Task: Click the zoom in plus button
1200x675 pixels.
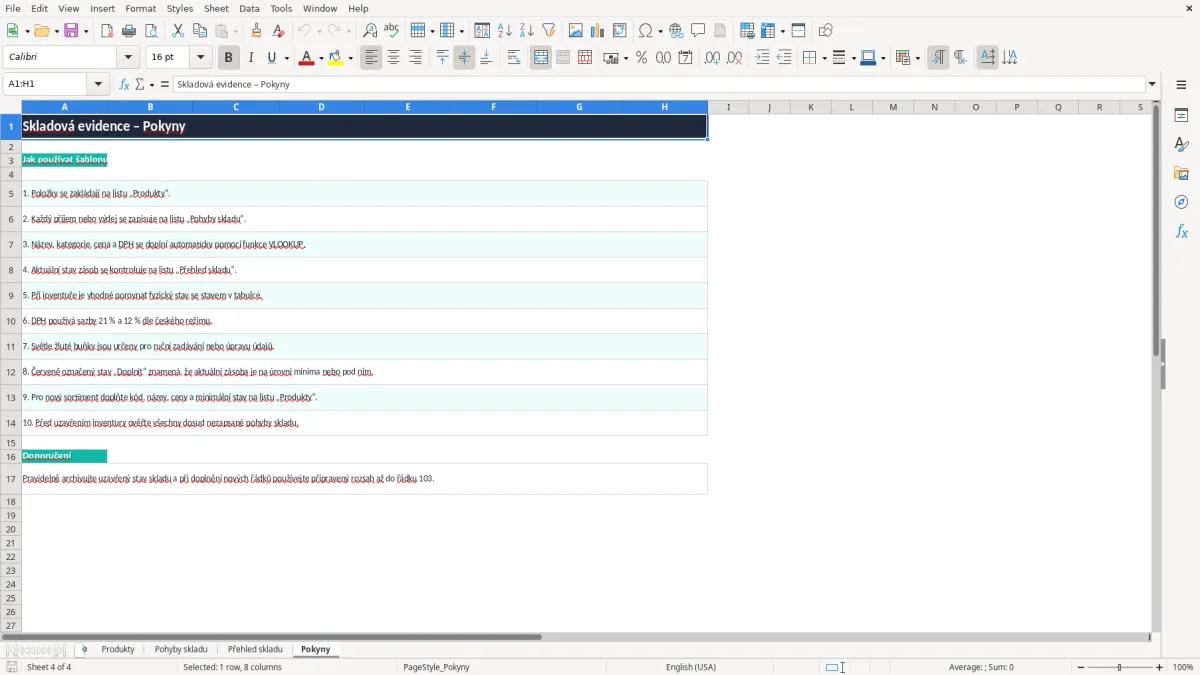Action: tap(1160, 667)
